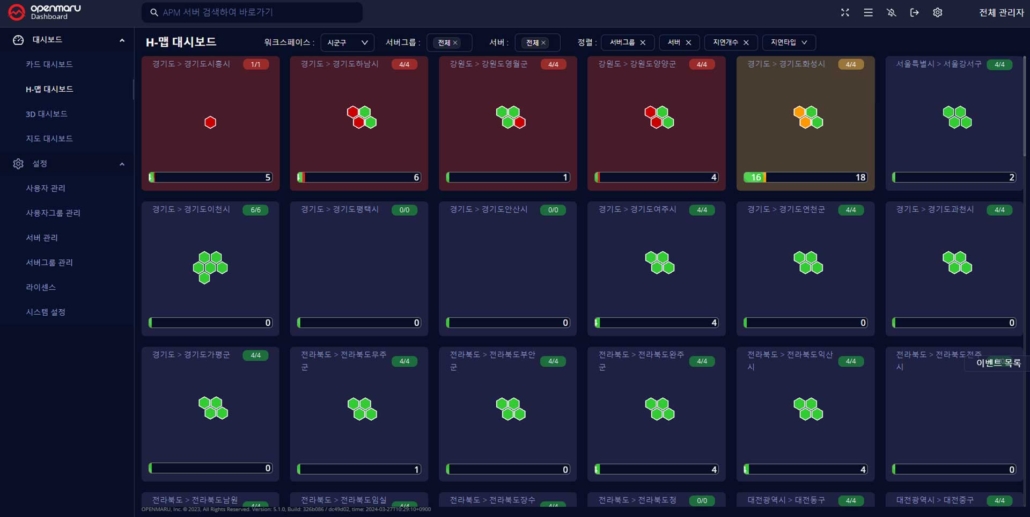Viewport: 1030px width, 517px height.
Task: Collapse the 설정 sidebar section
Action: pyautogui.click(x=122, y=163)
